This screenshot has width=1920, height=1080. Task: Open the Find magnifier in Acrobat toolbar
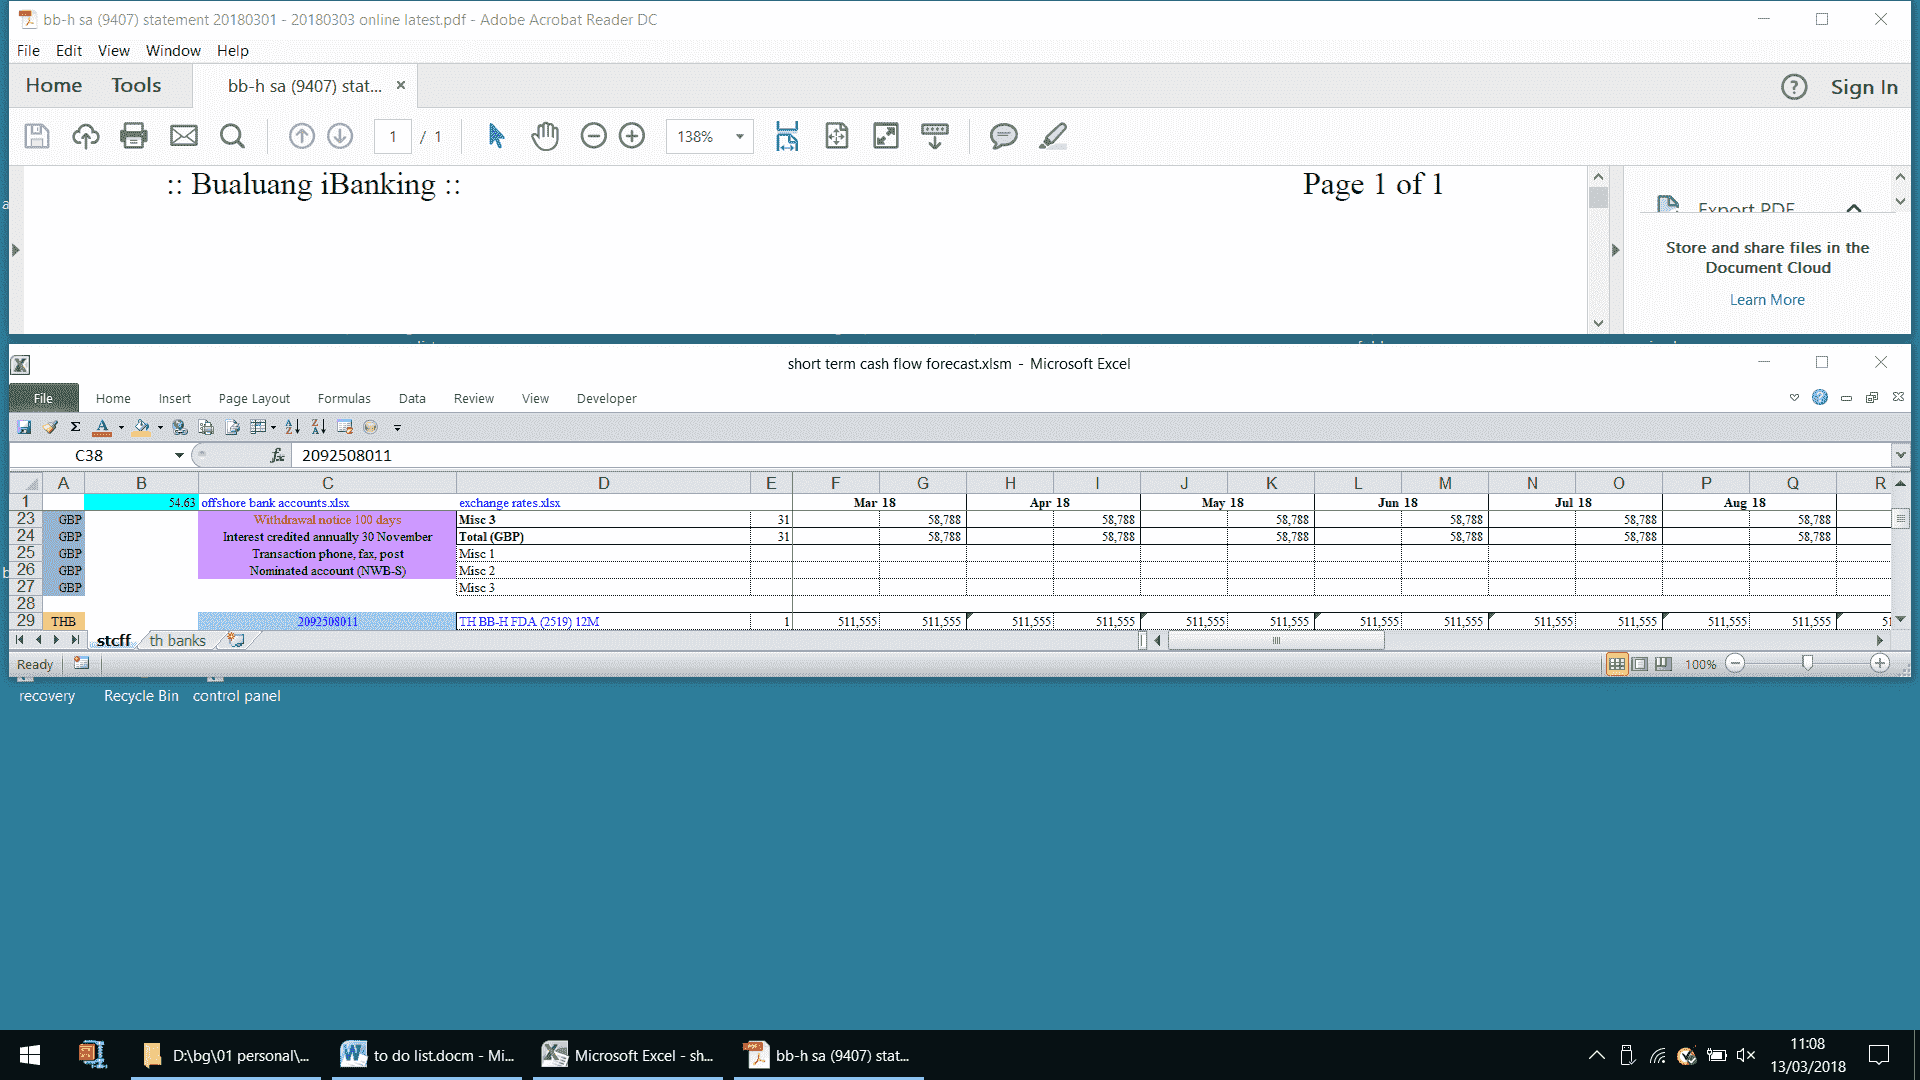232,136
